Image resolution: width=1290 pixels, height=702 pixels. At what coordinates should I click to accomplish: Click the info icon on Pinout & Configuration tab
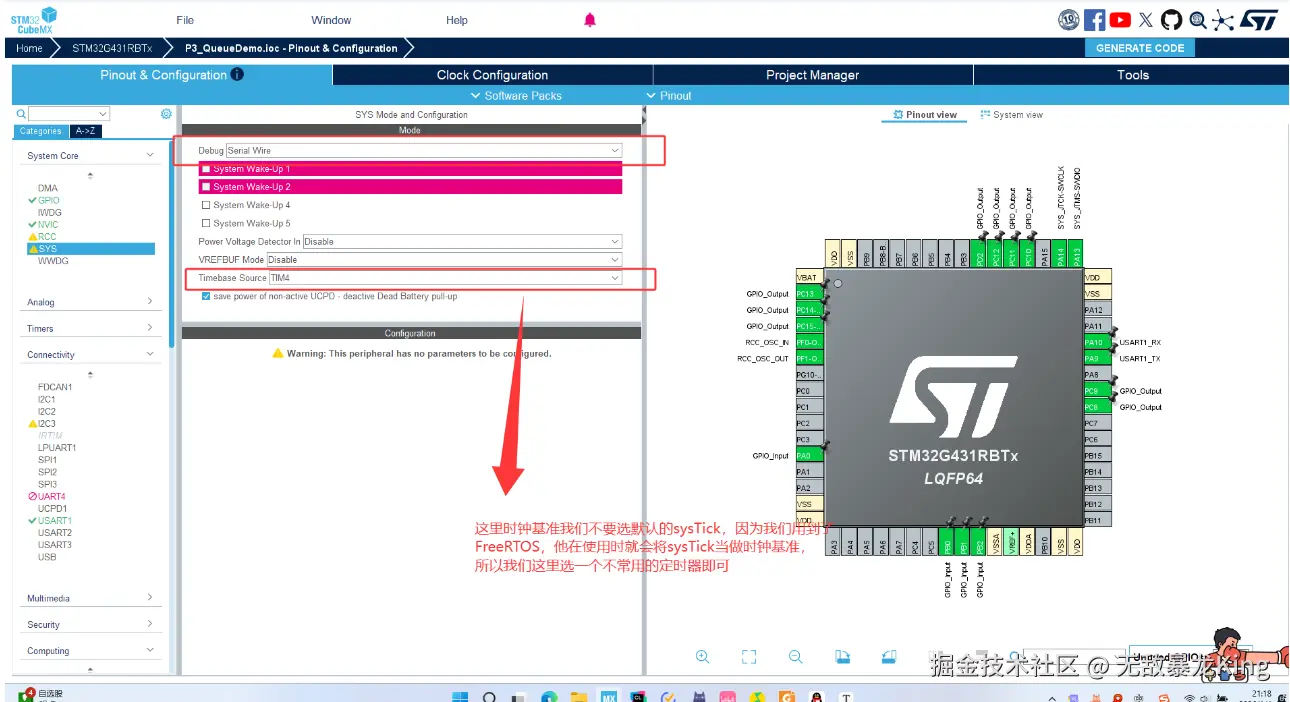tap(237, 74)
